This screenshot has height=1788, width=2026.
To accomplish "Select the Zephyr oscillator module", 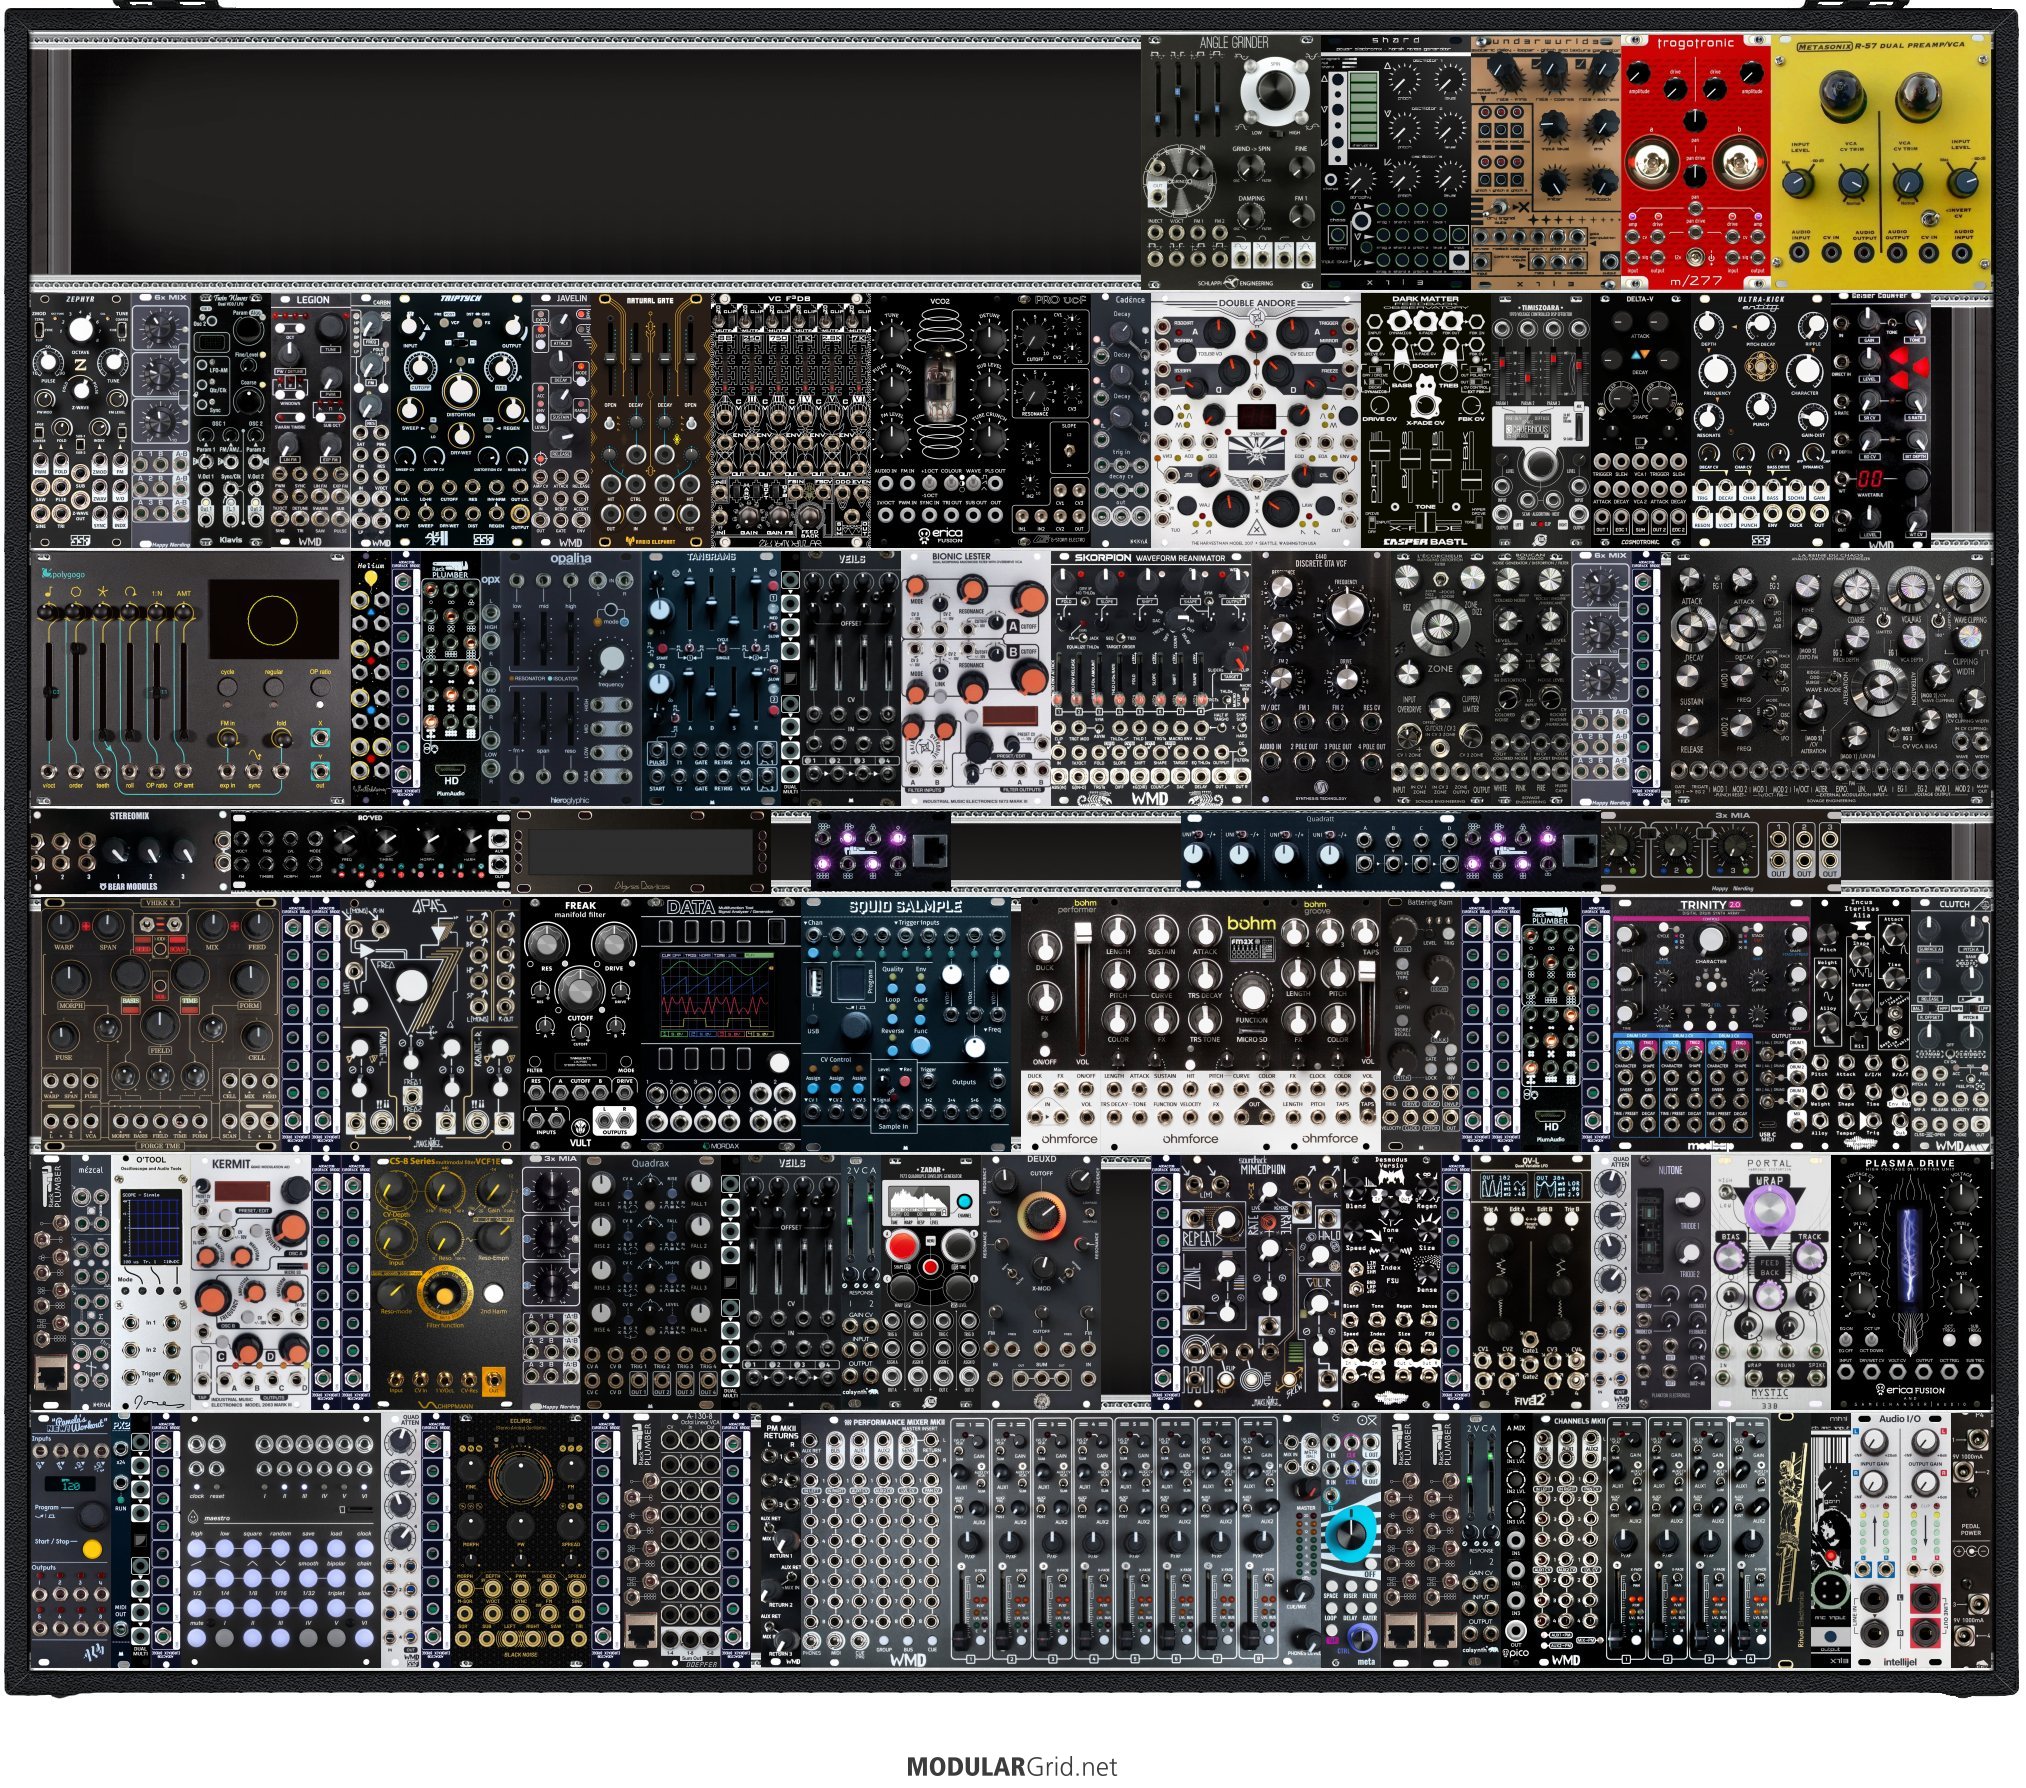I will 81,420.
